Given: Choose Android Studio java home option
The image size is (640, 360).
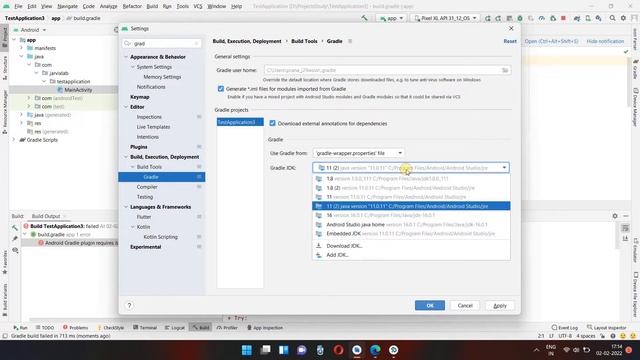Looking at the screenshot, I should tap(411, 224).
